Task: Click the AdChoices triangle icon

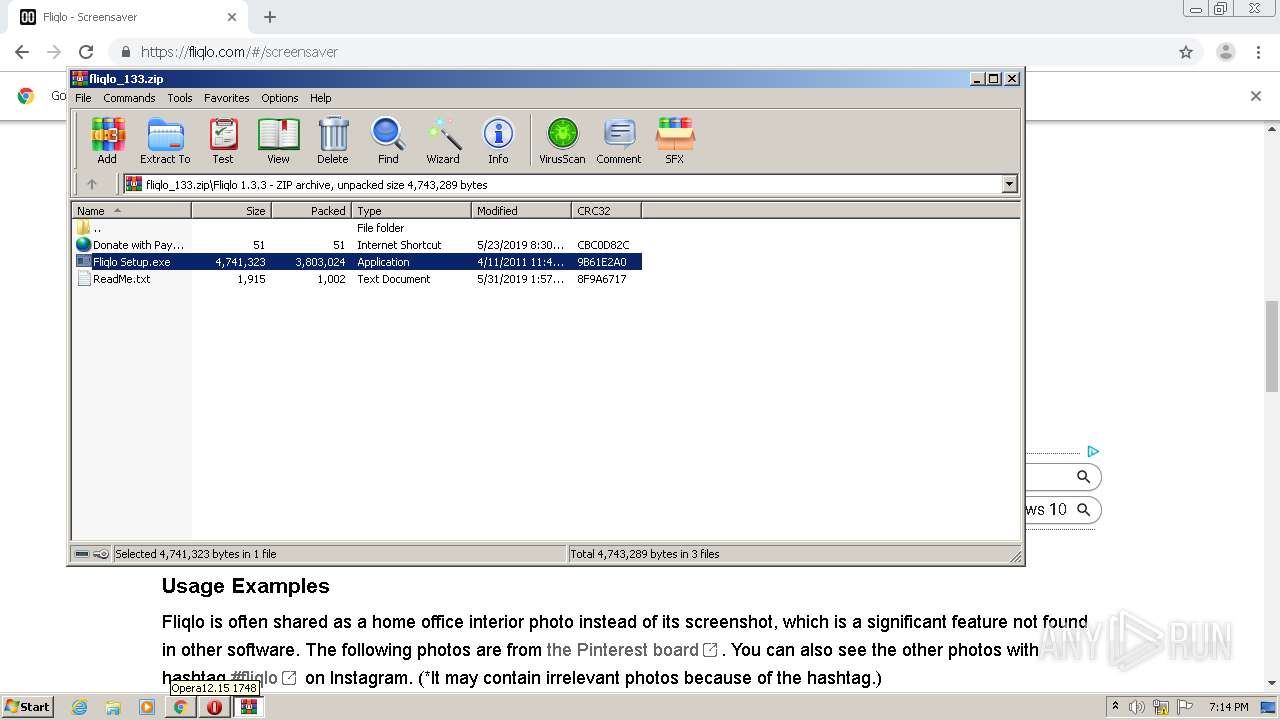Action: pyautogui.click(x=1093, y=452)
